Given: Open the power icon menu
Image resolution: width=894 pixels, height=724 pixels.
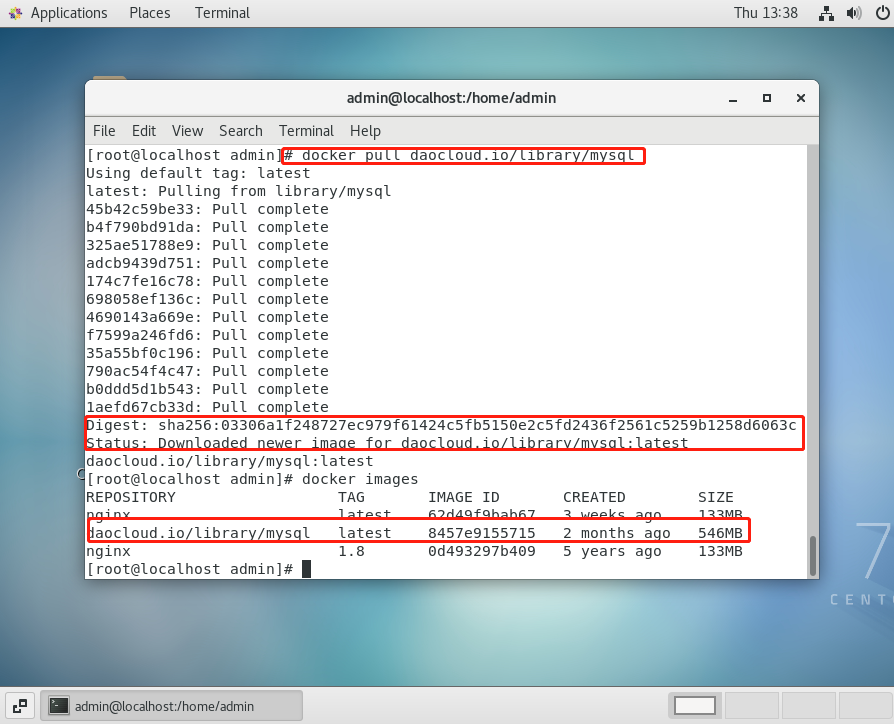Looking at the screenshot, I should point(882,13).
